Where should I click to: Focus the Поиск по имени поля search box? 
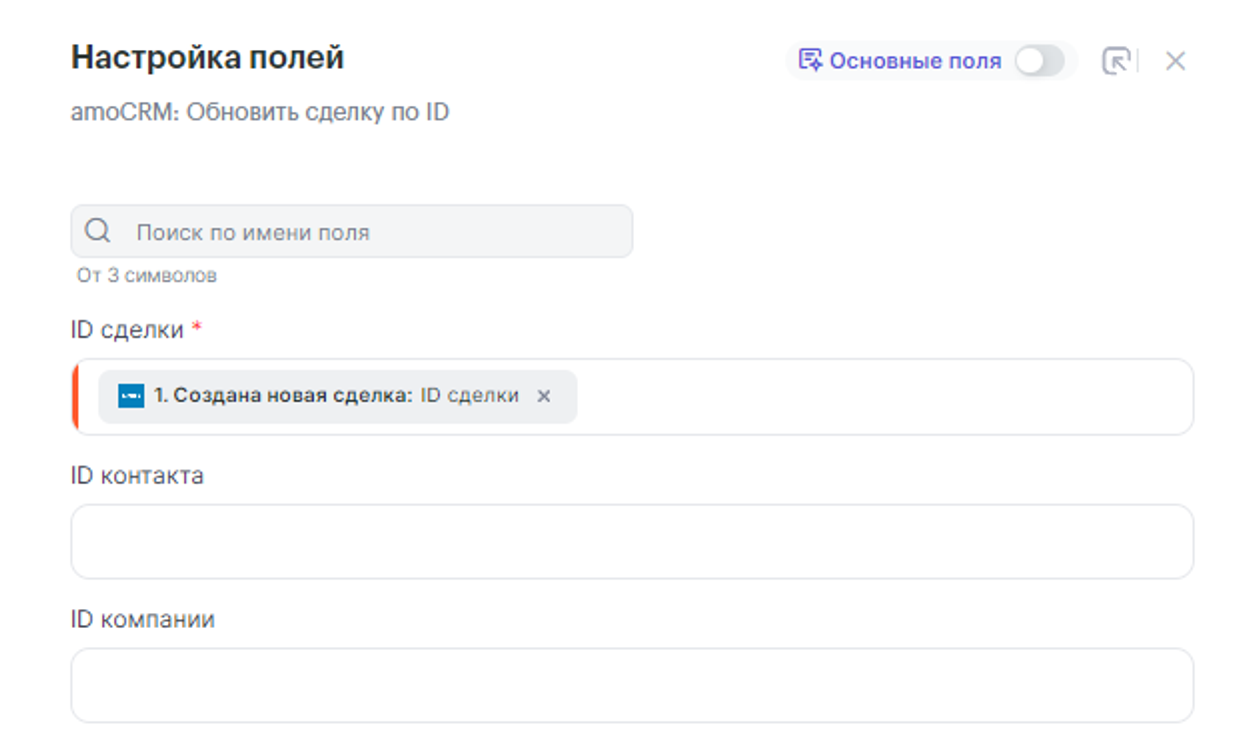[370, 232]
